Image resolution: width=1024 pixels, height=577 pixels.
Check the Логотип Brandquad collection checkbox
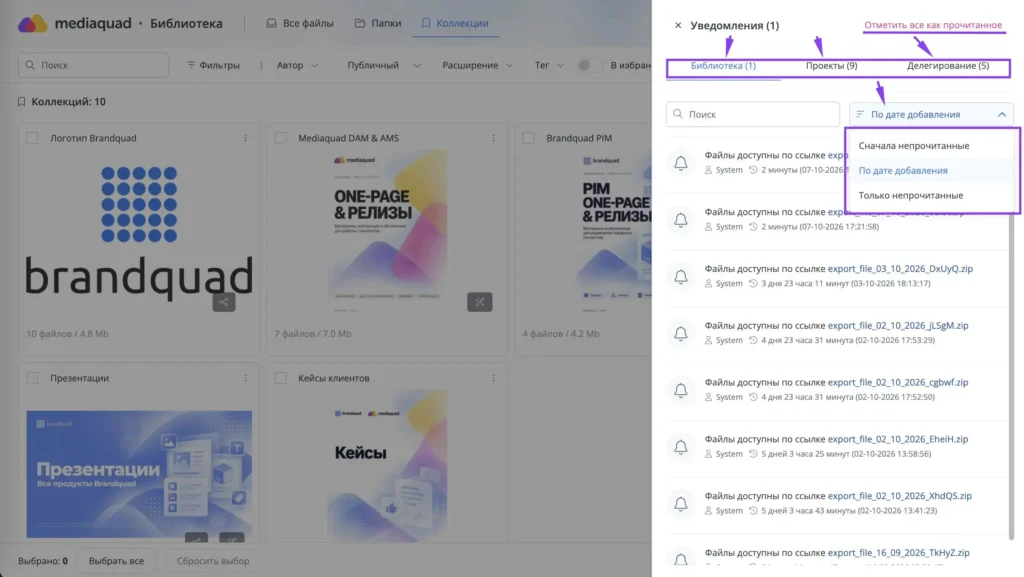tap(32, 138)
